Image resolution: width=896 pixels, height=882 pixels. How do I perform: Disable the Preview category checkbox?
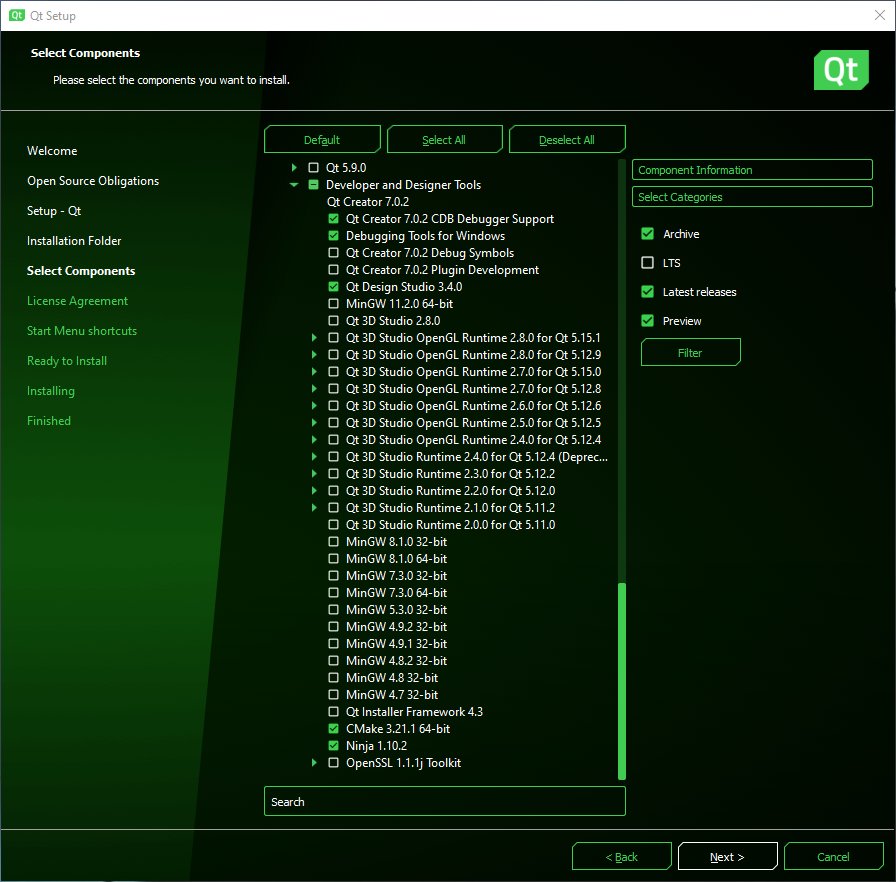pos(647,321)
